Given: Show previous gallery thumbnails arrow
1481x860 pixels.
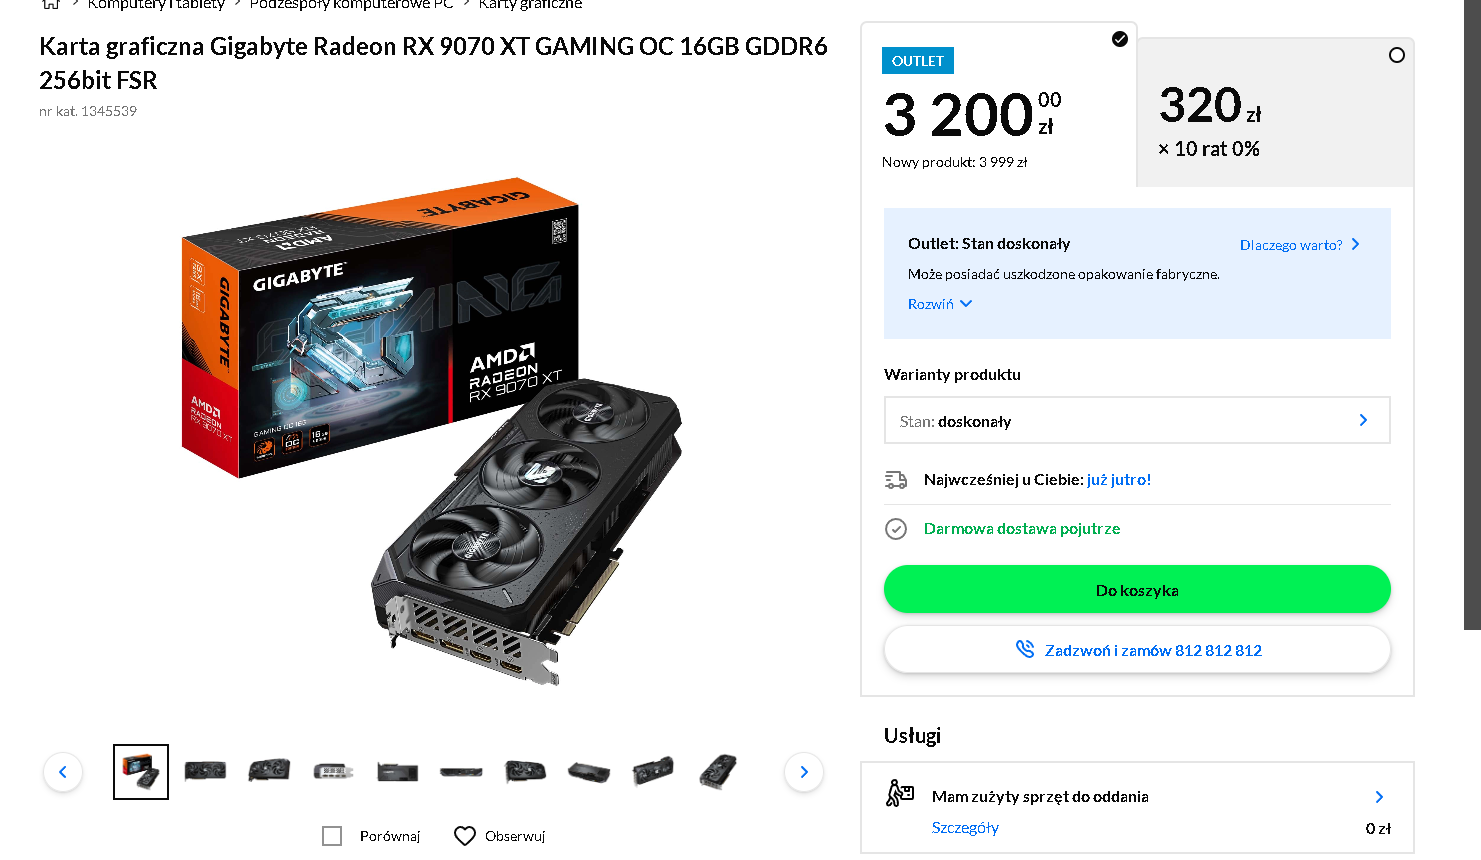Looking at the screenshot, I should [63, 772].
